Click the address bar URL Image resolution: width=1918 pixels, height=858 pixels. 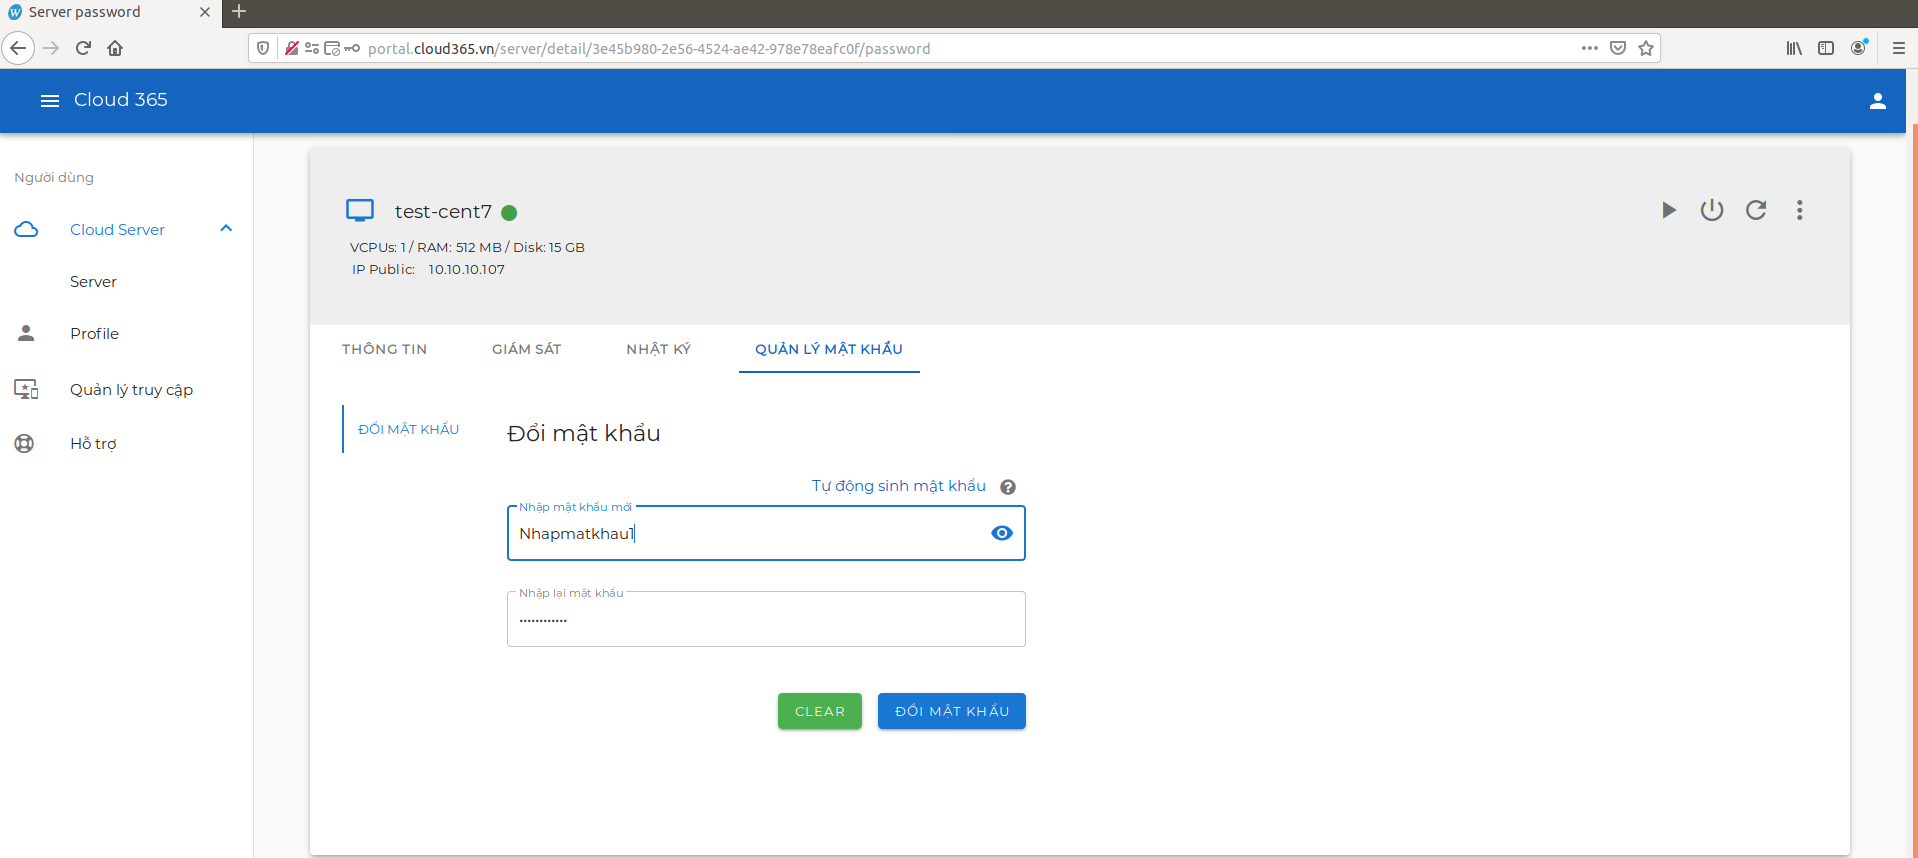tap(649, 48)
